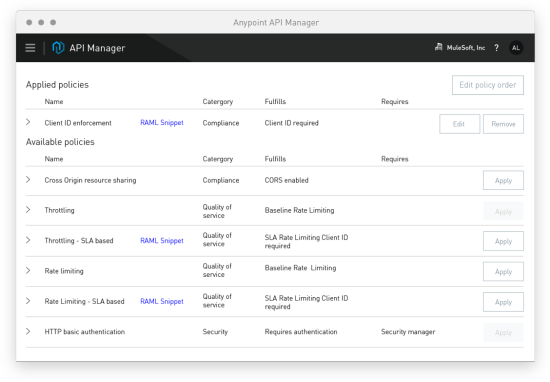Viewport: 550px width, 382px height.
Task: Click Compliance category for Client ID enforcement
Action: (x=221, y=123)
